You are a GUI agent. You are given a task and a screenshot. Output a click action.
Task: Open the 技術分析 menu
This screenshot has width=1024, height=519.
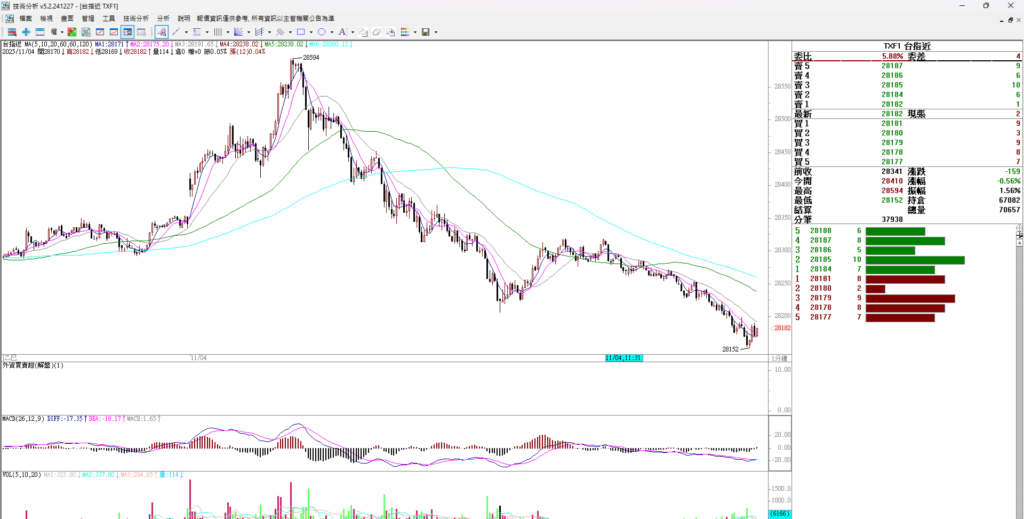[x=136, y=18]
